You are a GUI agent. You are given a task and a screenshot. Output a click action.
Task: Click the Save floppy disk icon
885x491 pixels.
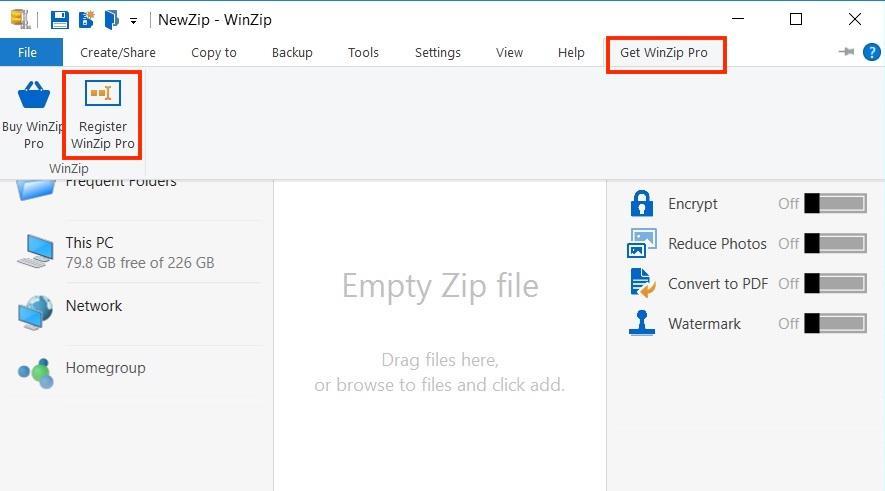pyautogui.click(x=59, y=20)
